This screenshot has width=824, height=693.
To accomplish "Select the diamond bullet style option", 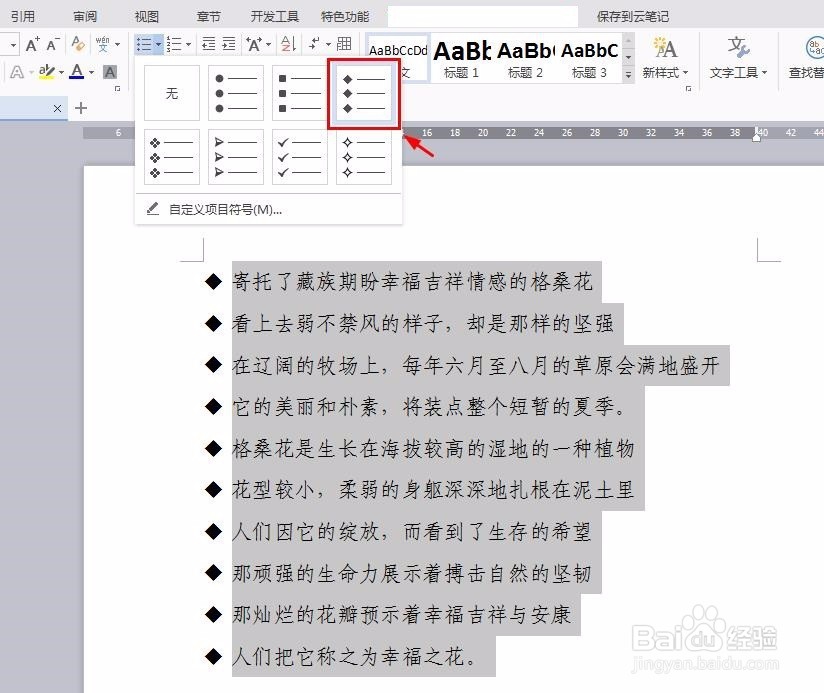I will click(363, 93).
